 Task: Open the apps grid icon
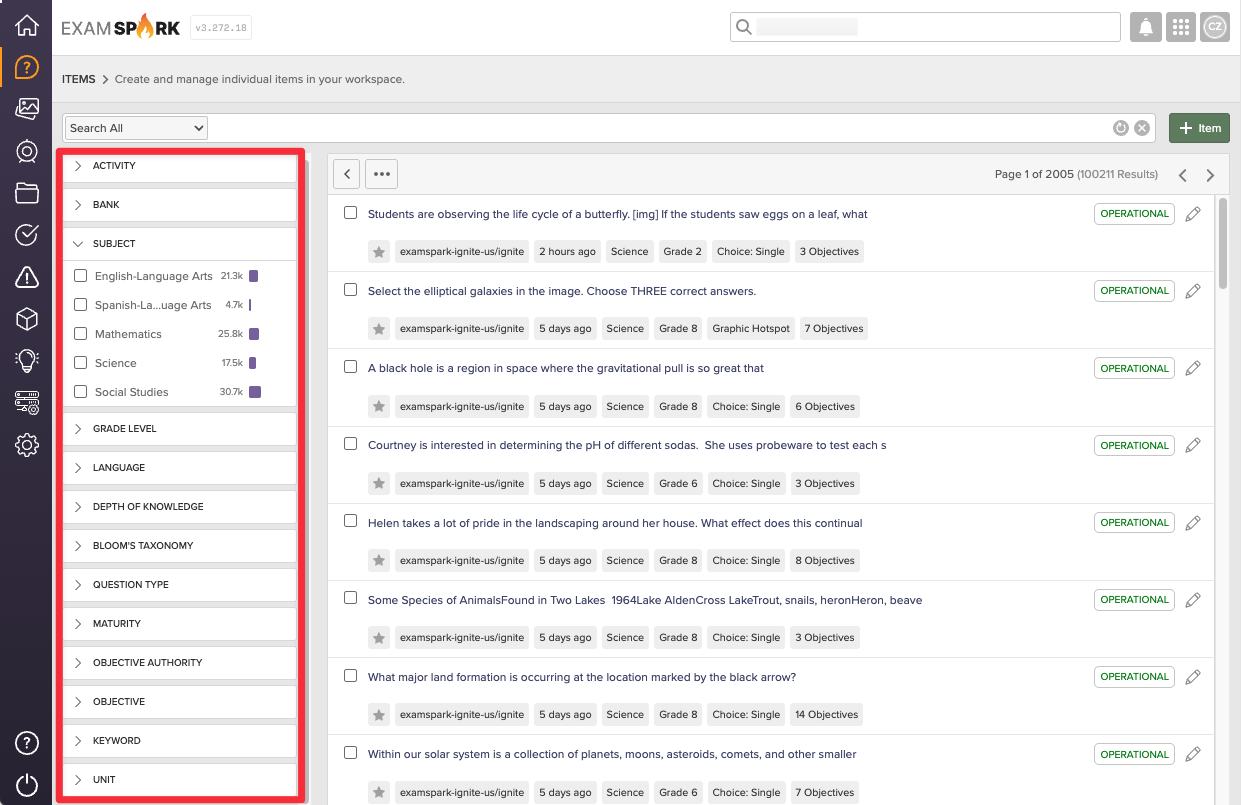(x=1181, y=27)
